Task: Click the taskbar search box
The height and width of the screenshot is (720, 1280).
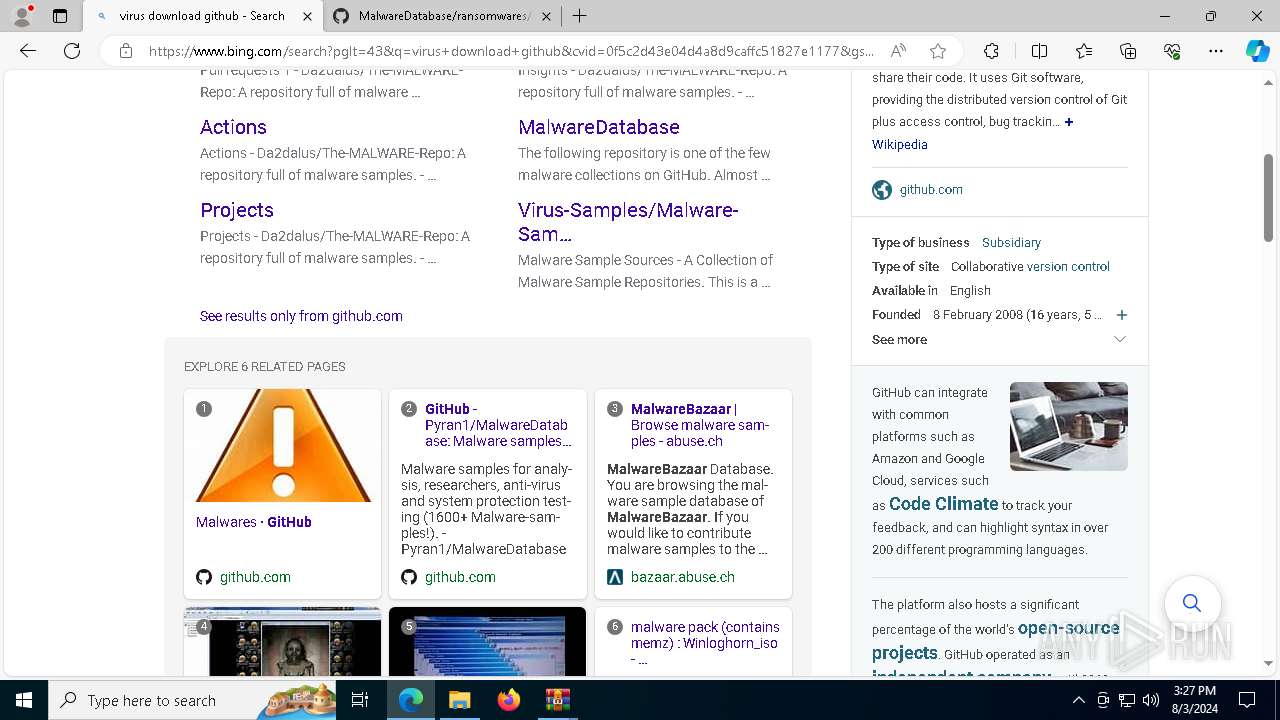Action: (x=193, y=700)
